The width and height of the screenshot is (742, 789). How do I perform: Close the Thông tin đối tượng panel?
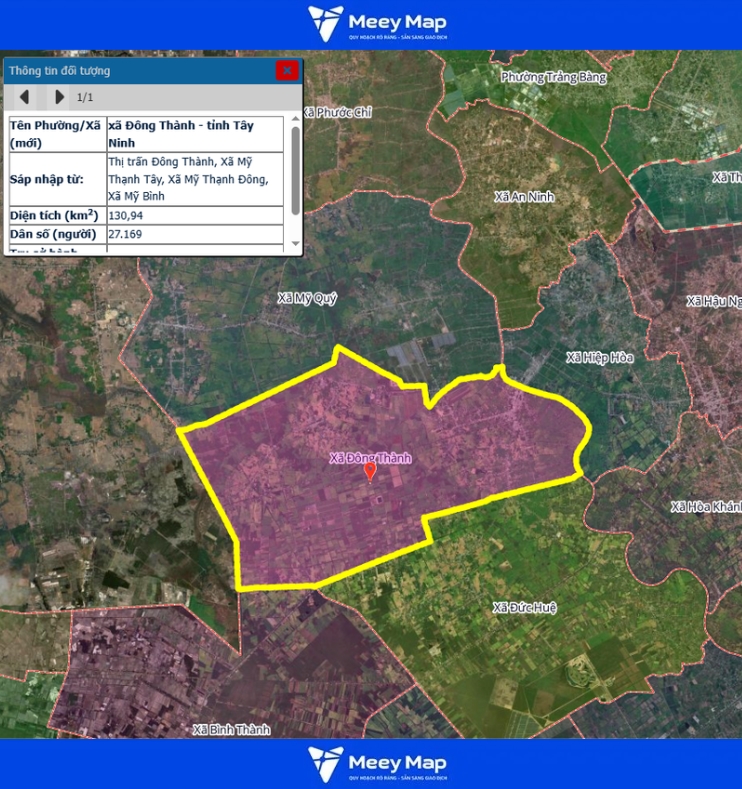pos(287,70)
